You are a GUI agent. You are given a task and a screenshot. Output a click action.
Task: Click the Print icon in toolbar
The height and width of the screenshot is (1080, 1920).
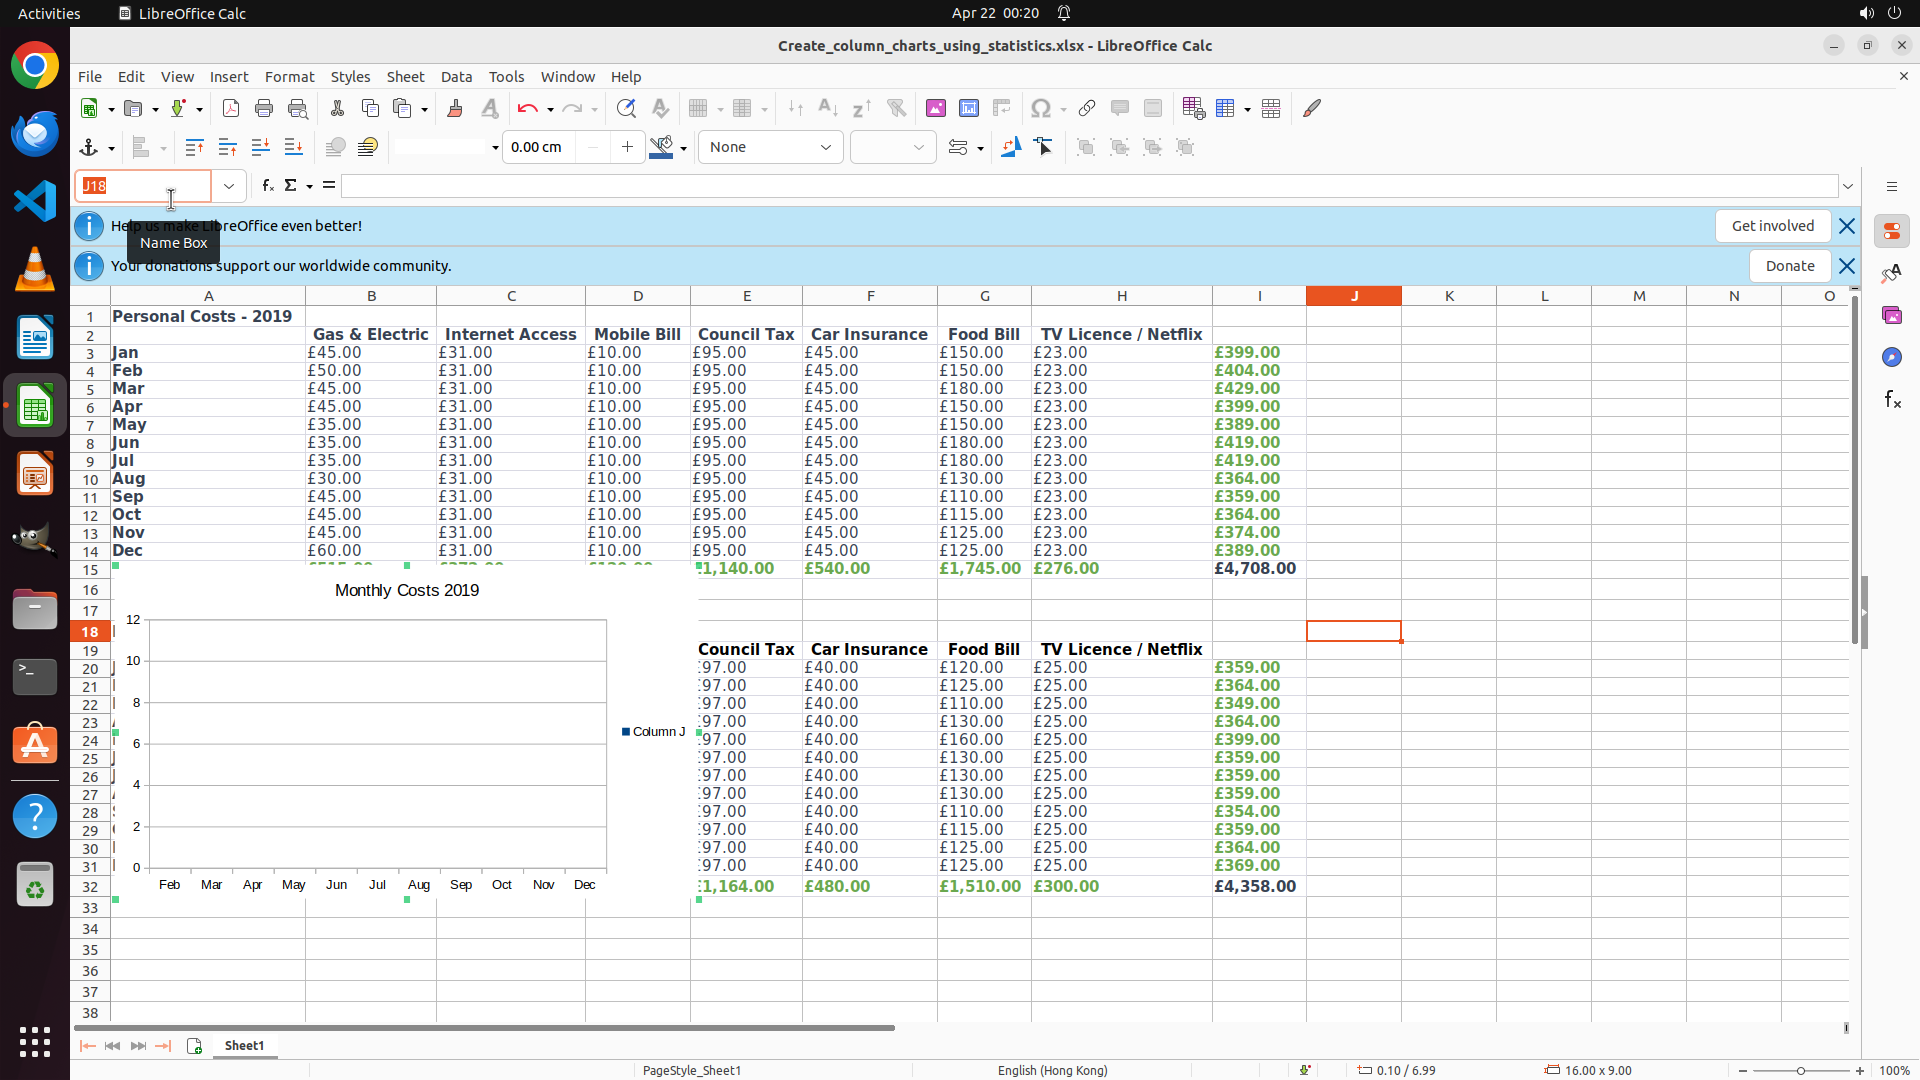click(264, 108)
